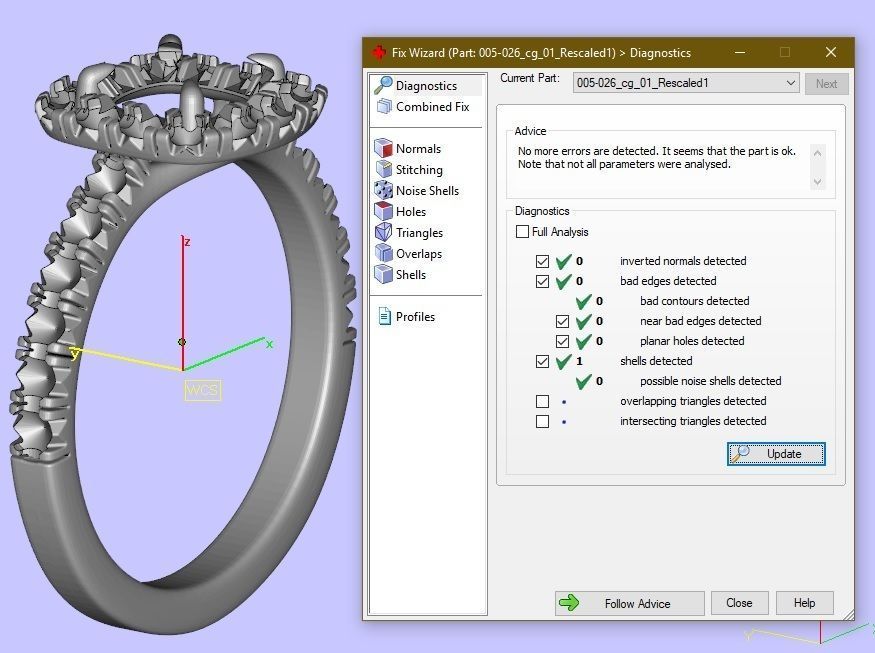Screen dimensions: 875x653
Task: Toggle near bad edges detected checkbox
Action: 562,321
